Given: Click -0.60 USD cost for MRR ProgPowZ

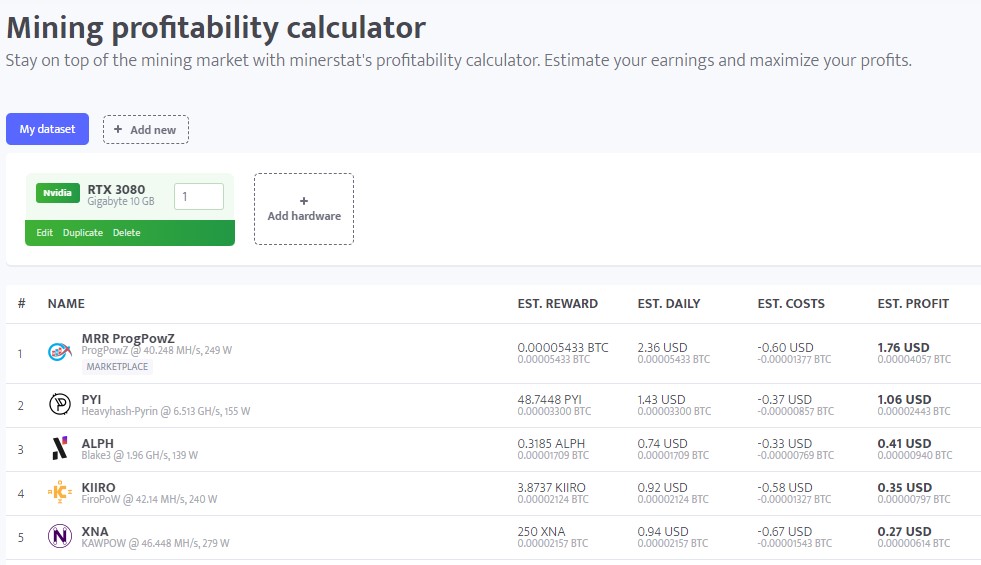Looking at the screenshot, I should coord(785,347).
